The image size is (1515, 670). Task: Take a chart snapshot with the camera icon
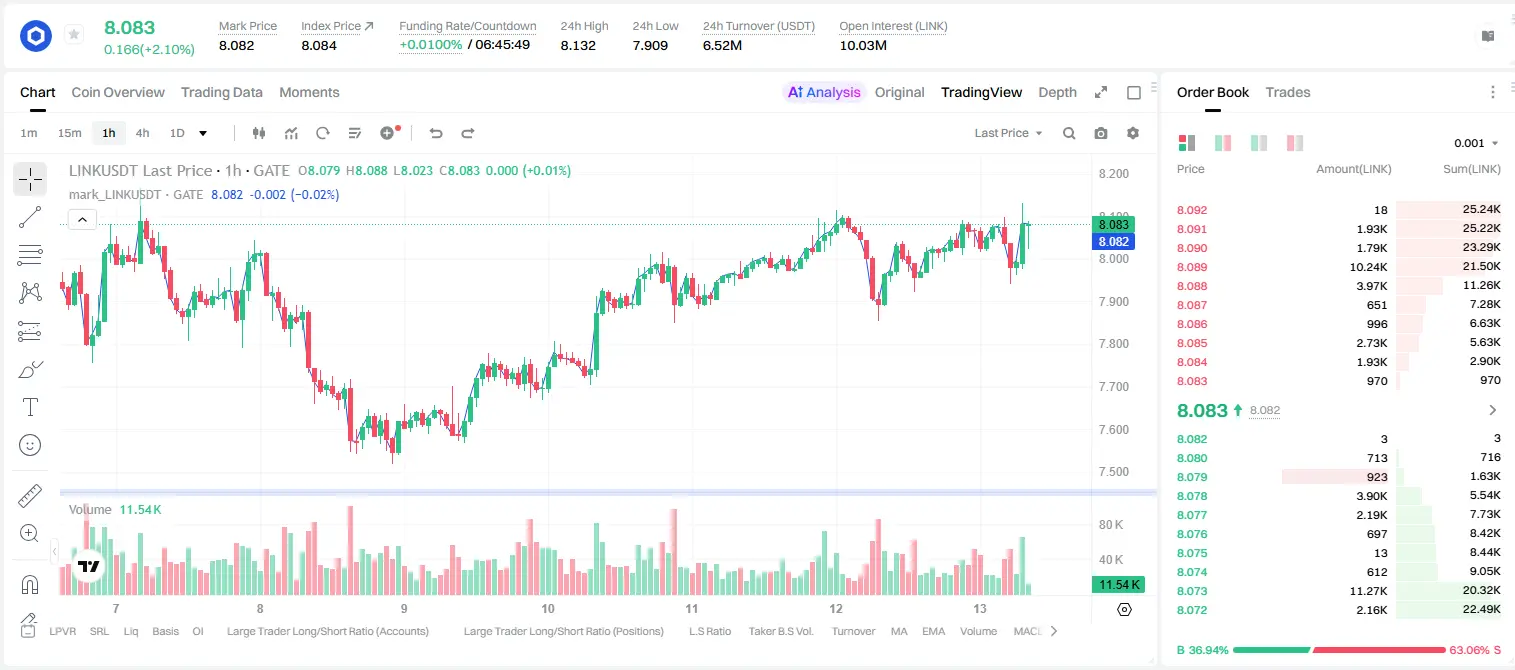(x=1101, y=133)
